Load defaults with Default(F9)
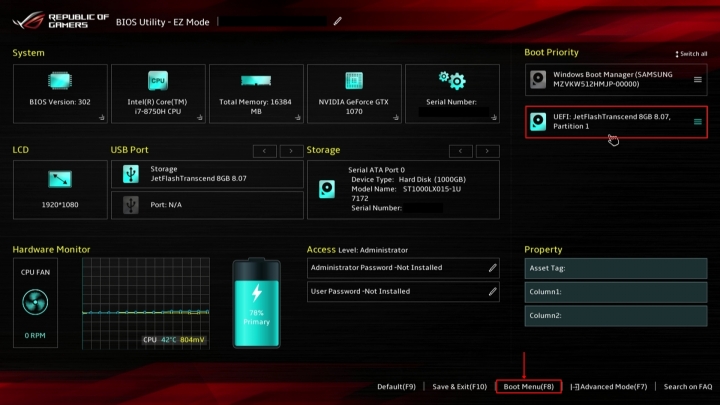Screen dimensions: 720x405 click(x=396, y=387)
